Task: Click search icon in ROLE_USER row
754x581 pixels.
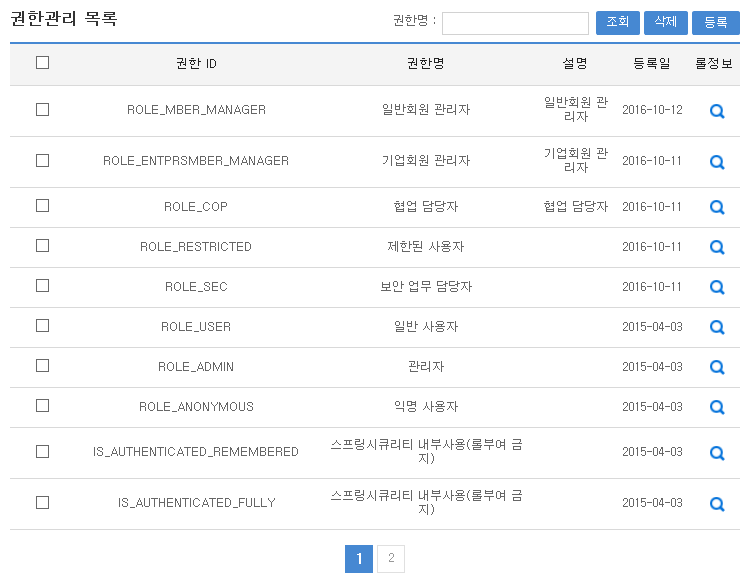Action: tap(716, 328)
